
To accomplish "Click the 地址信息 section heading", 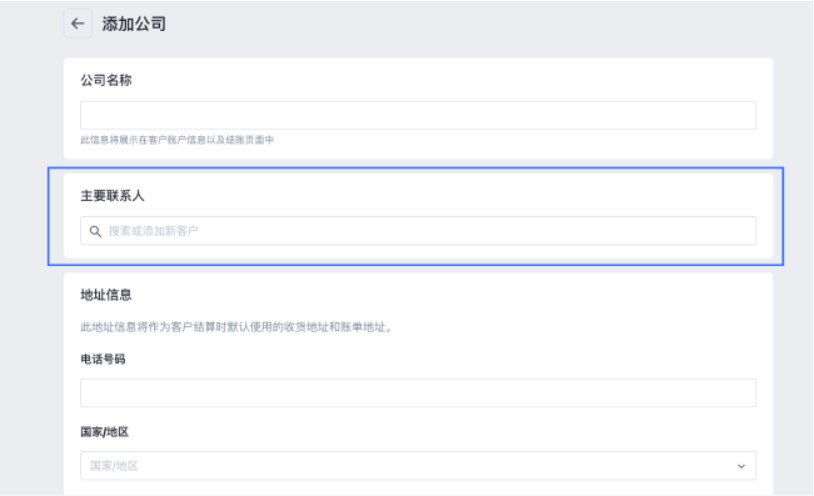I will point(107,295).
